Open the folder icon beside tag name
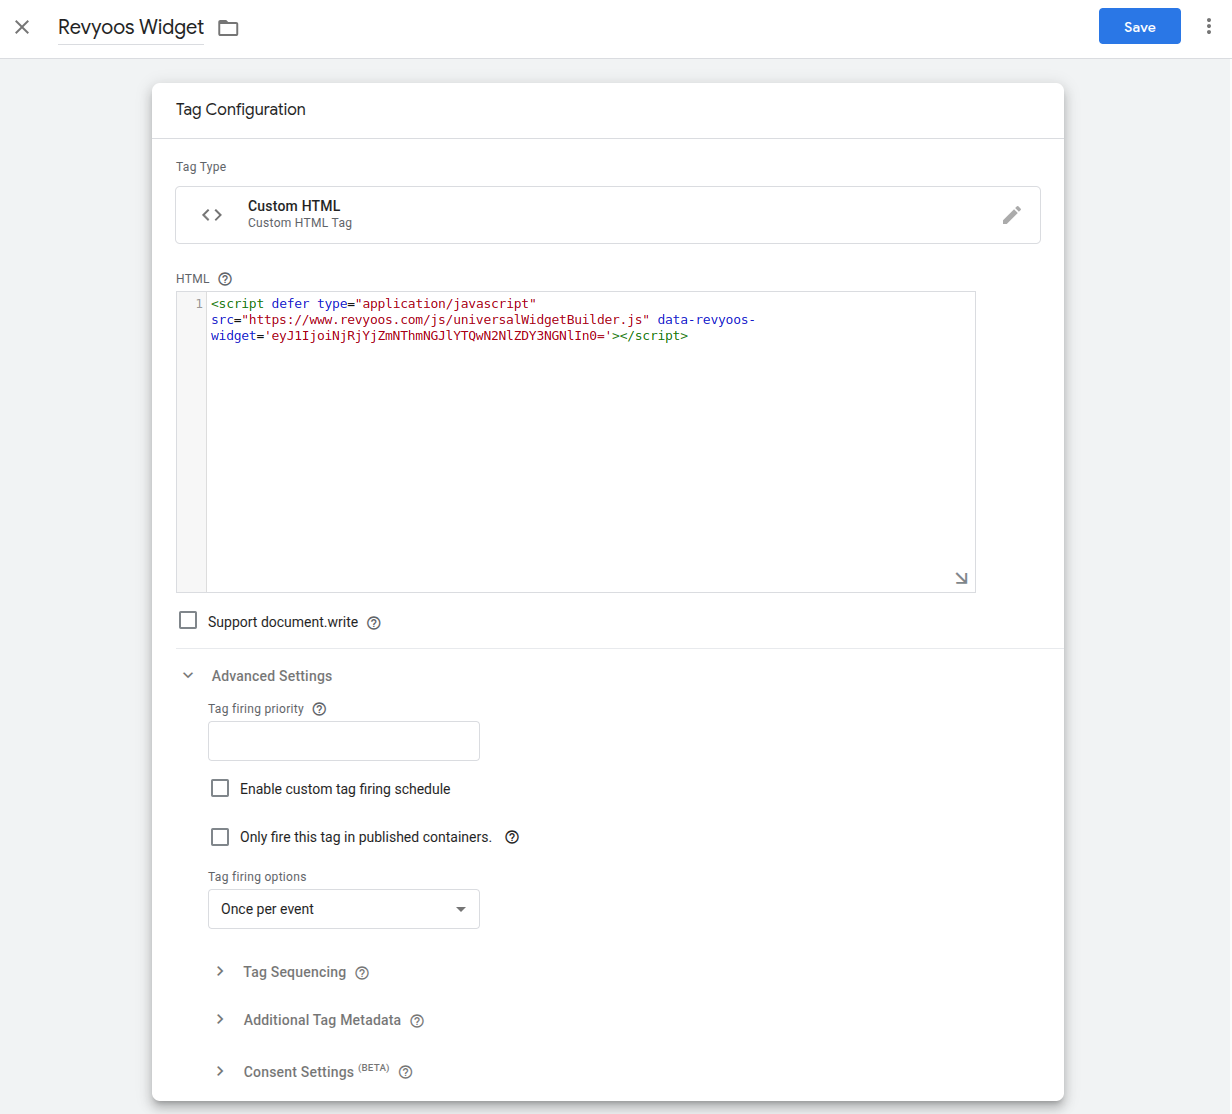This screenshot has height=1114, width=1232. click(x=228, y=28)
